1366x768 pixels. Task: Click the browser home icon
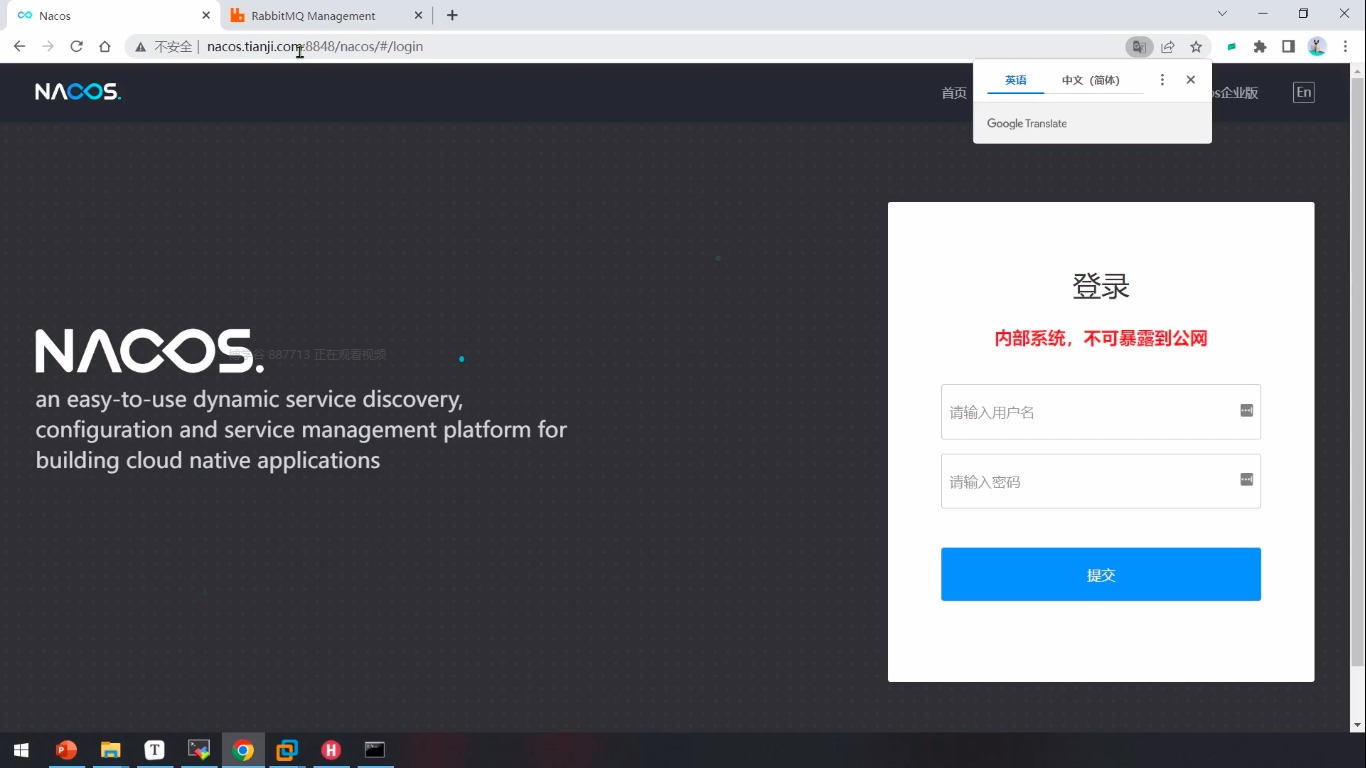[x=105, y=46]
